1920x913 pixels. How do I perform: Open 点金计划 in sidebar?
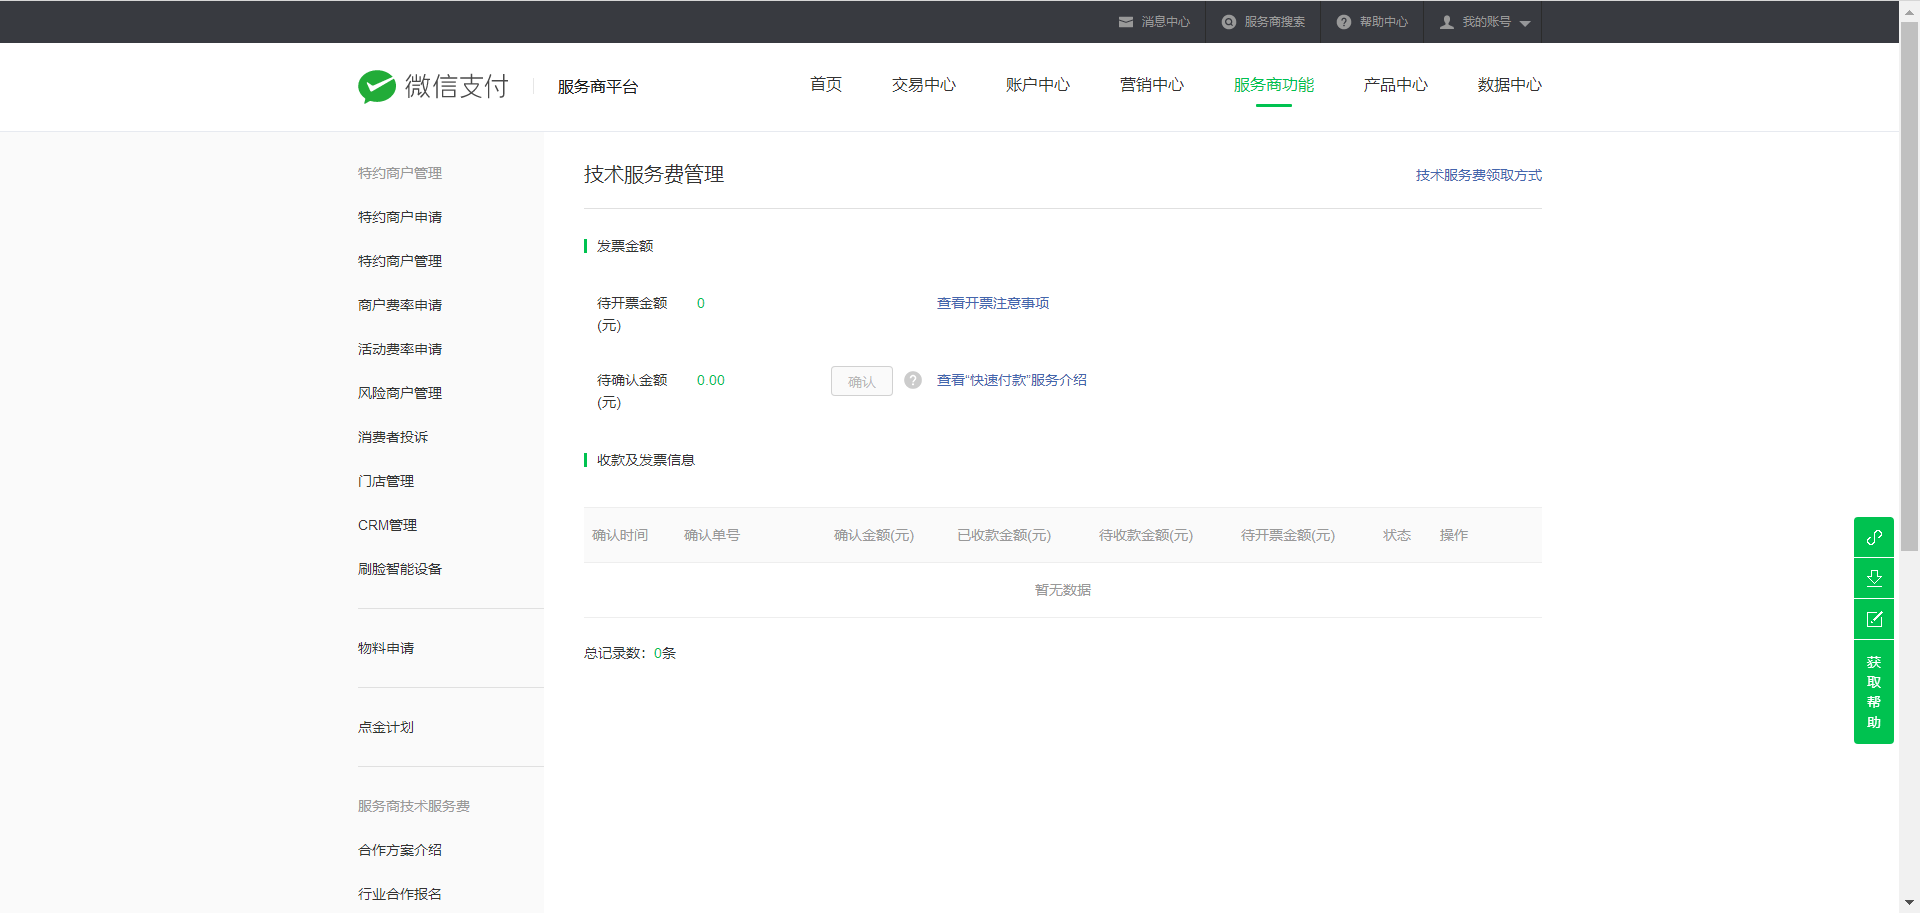(x=386, y=727)
